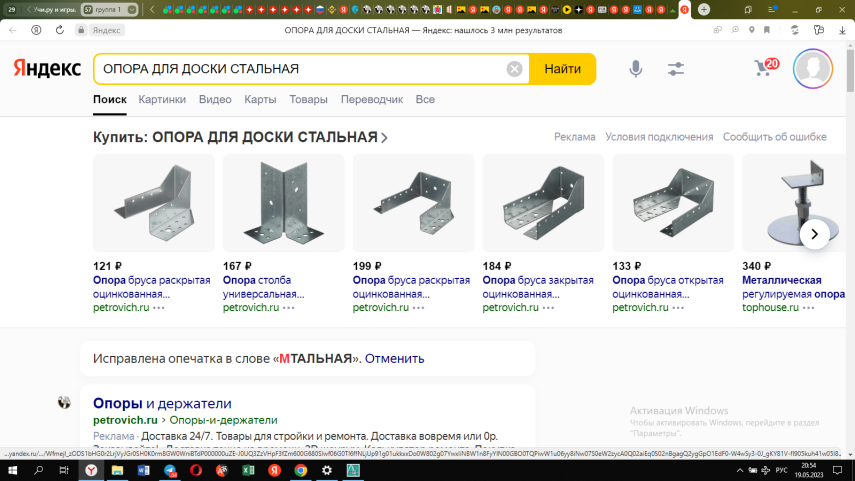This screenshot has width=855, height=481.
Task: Open the notification center icon
Action: (838, 470)
